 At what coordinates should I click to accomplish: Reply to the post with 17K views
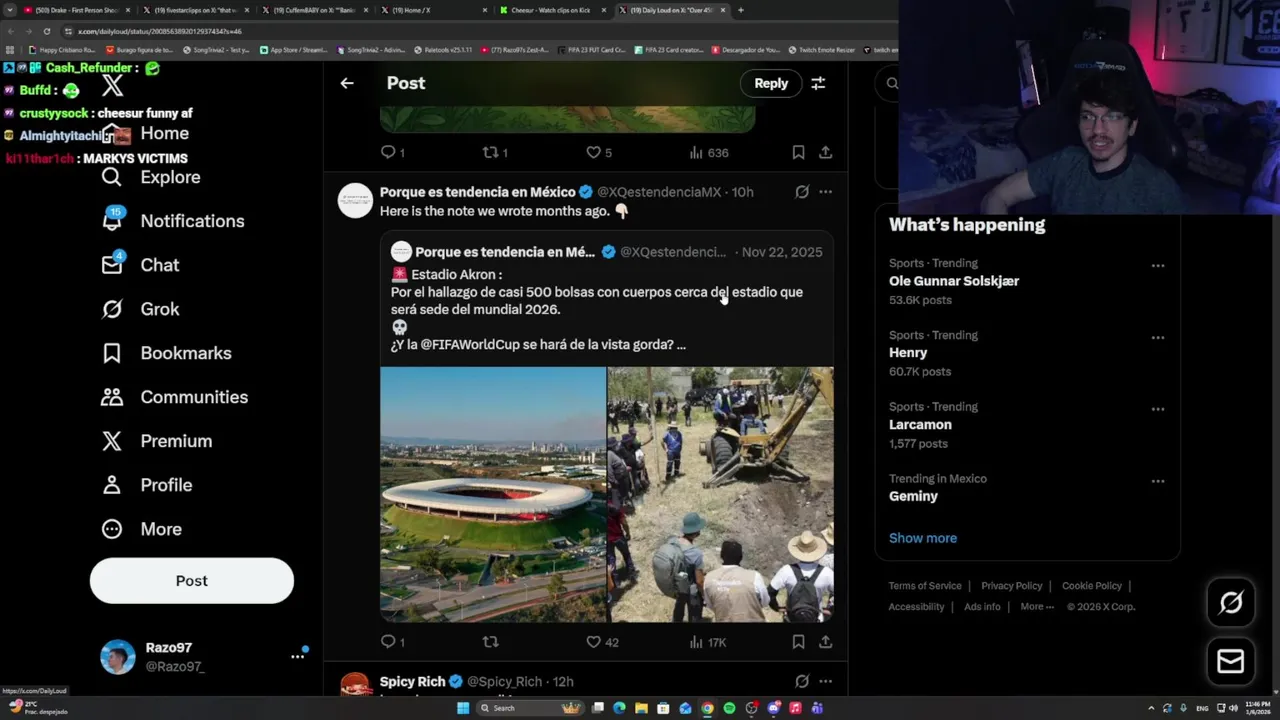click(389, 642)
